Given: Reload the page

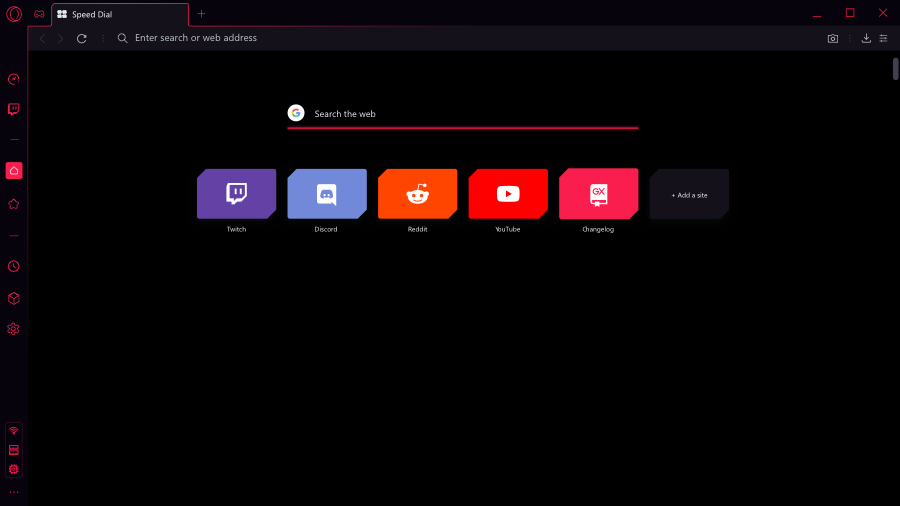Looking at the screenshot, I should pyautogui.click(x=82, y=38).
